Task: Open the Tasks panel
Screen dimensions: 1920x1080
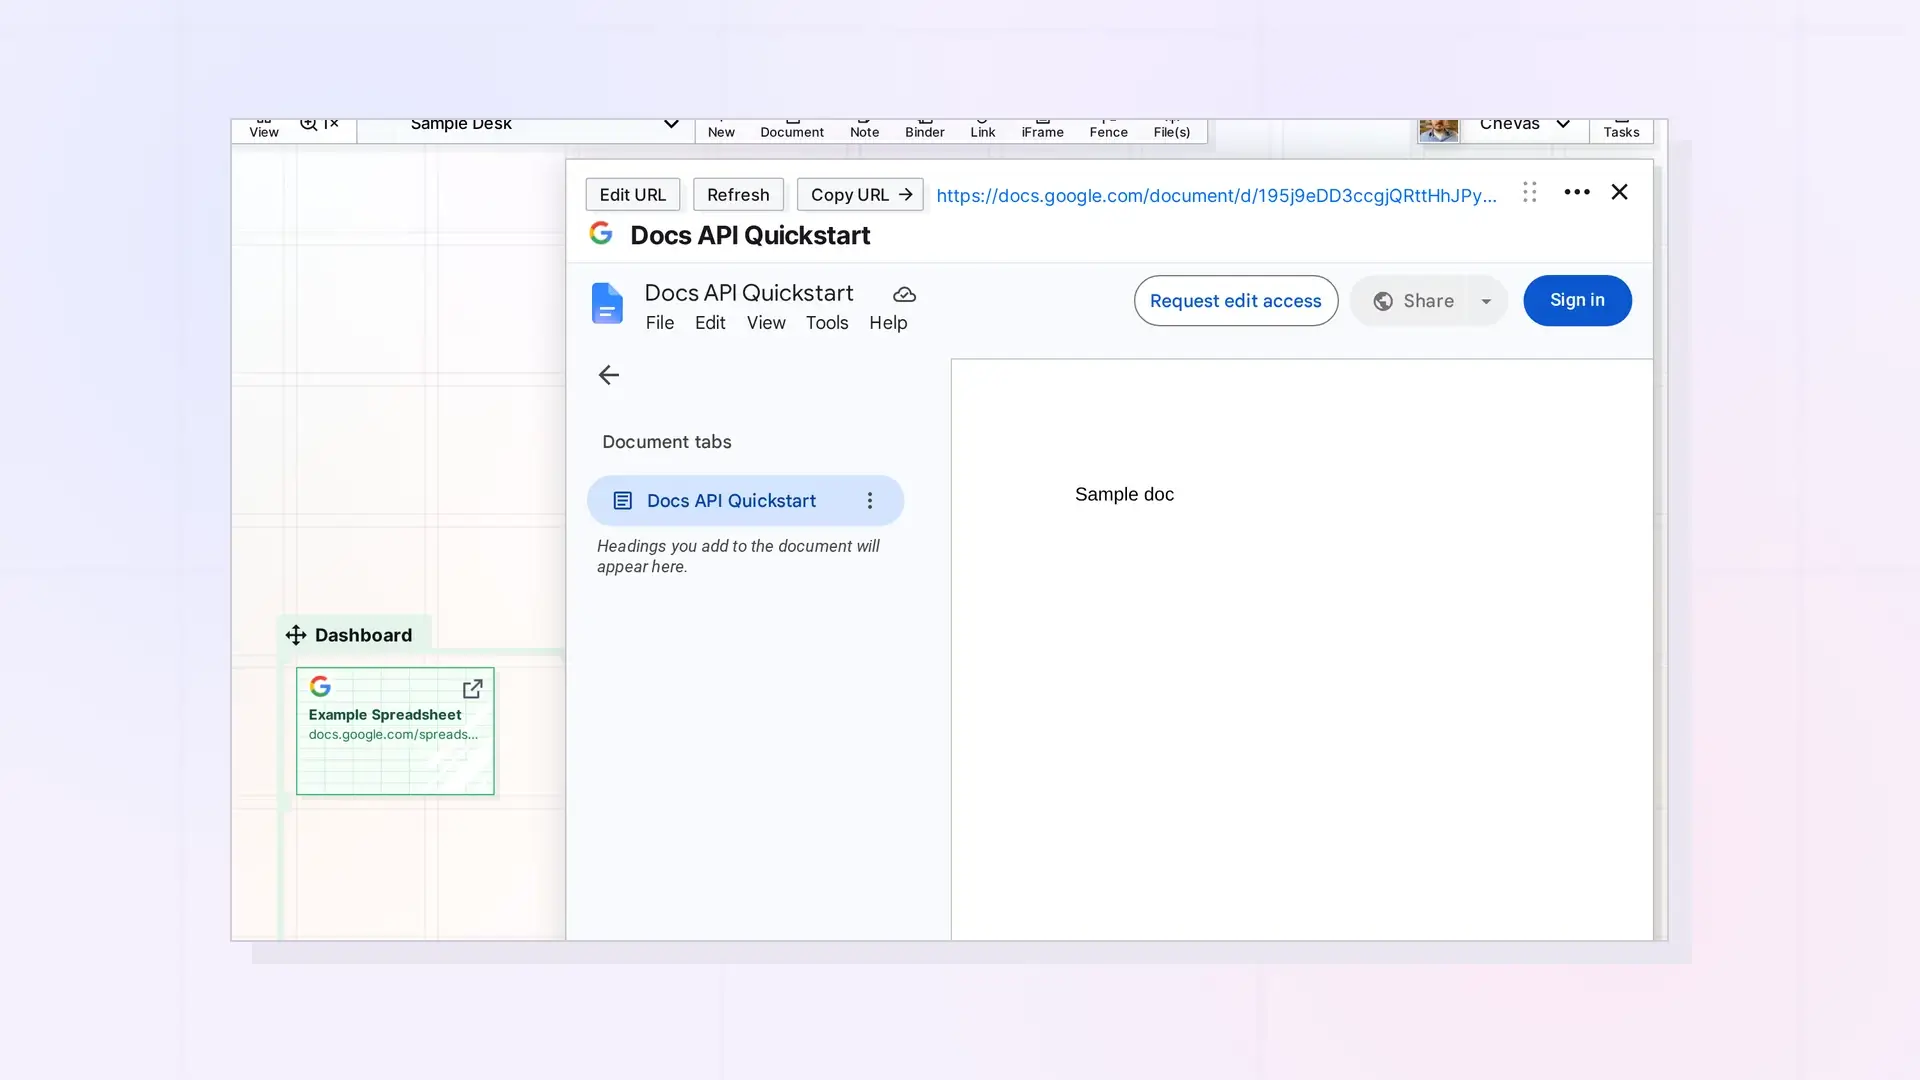Action: pos(1621,130)
